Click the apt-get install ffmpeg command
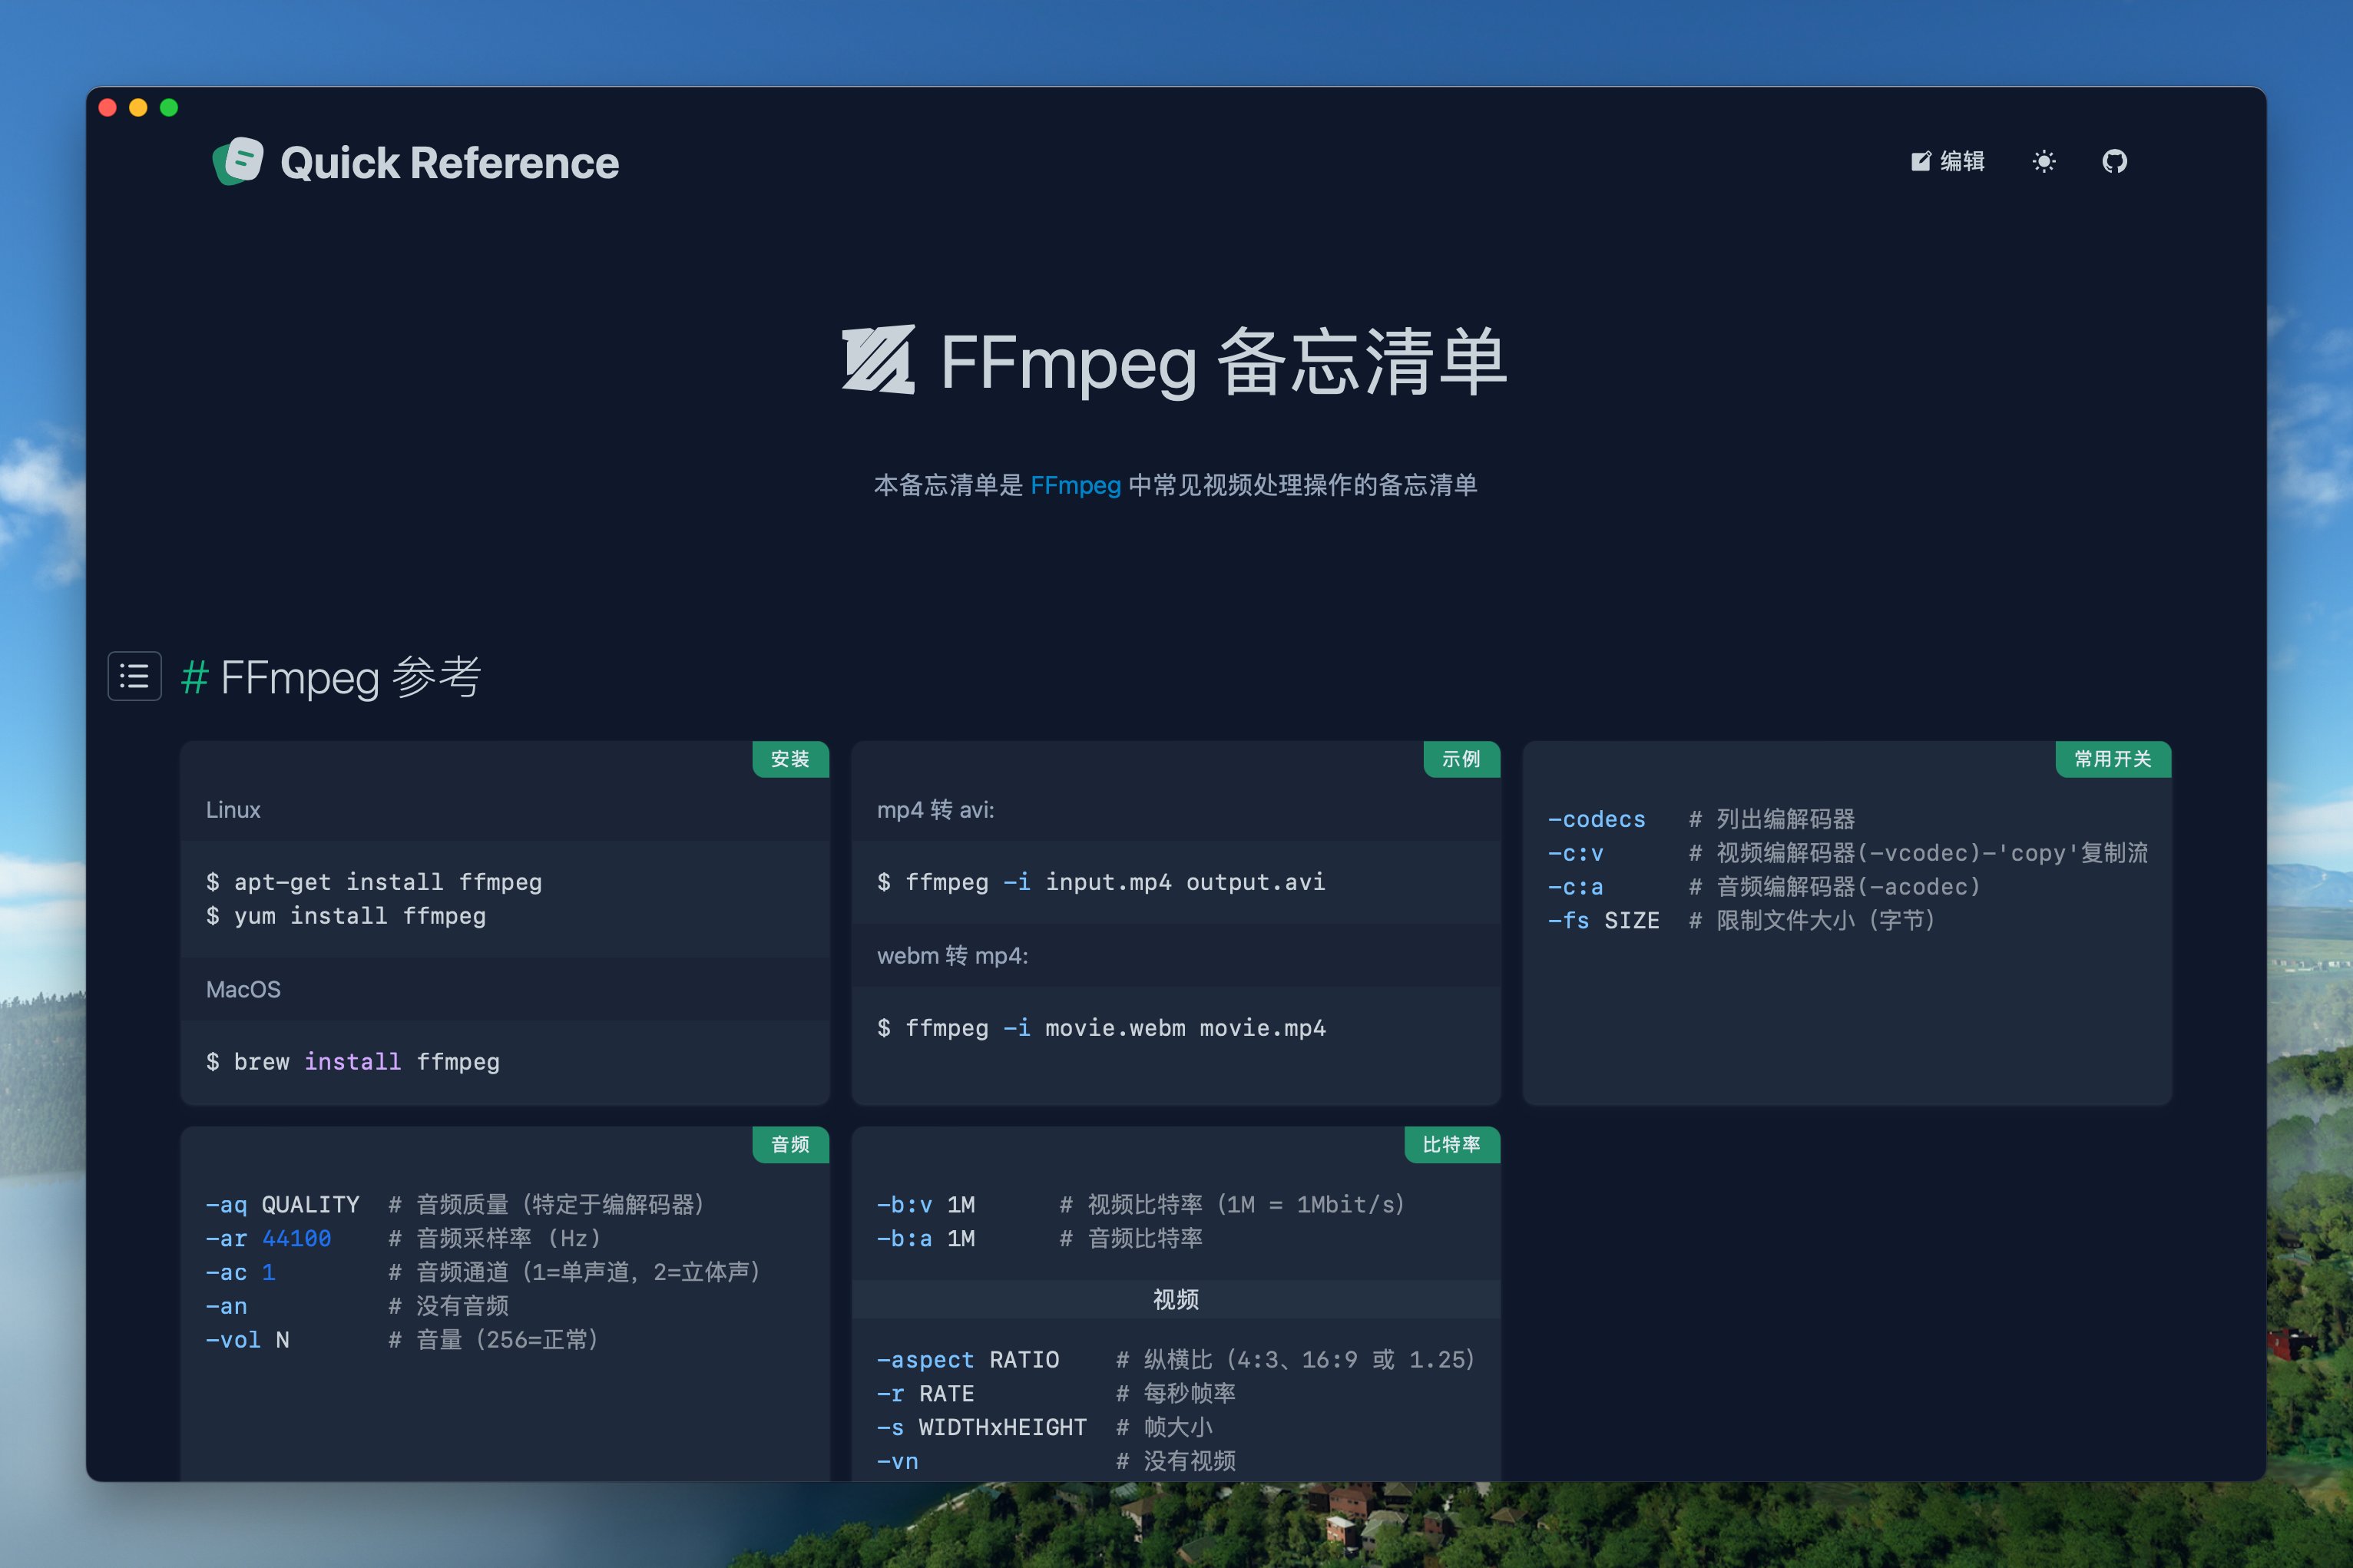Screen dimensions: 2353x1568 click(x=374, y=882)
